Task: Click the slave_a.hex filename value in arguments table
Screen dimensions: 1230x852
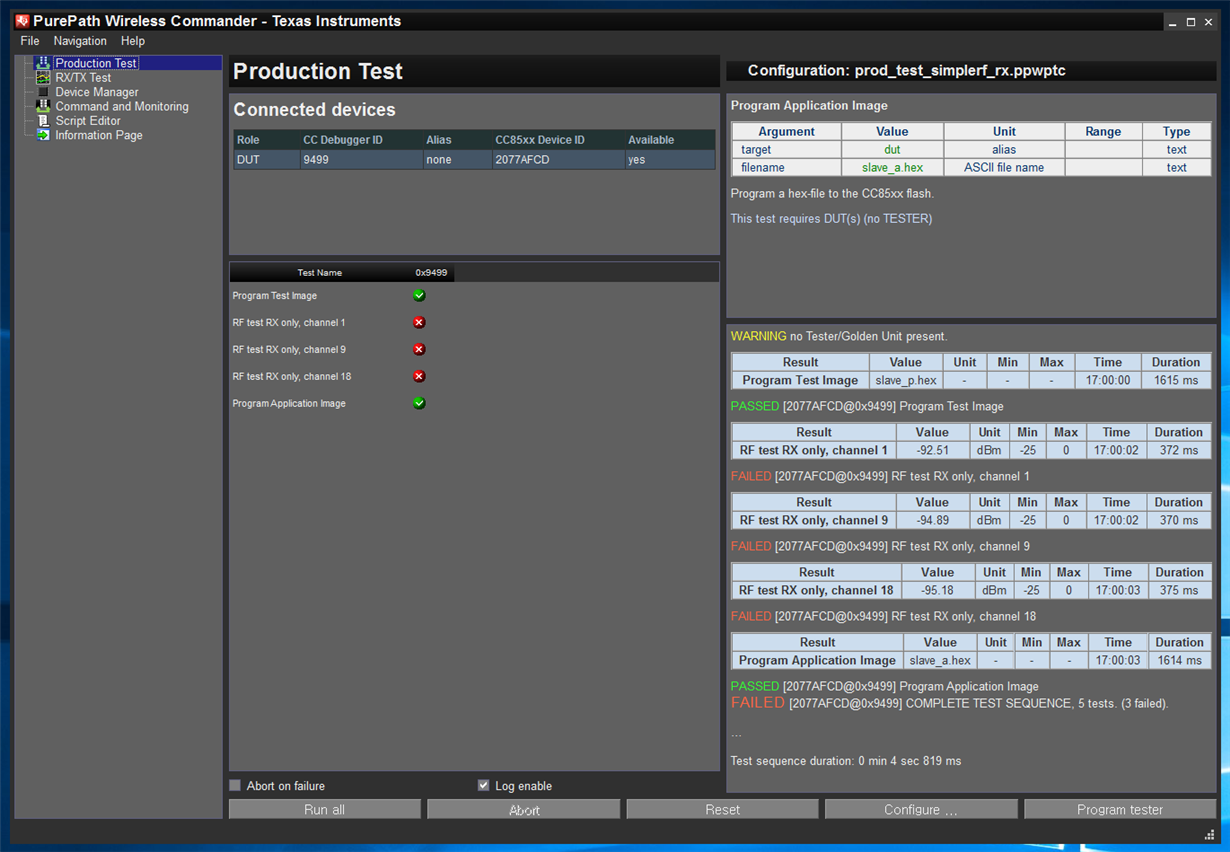Action: [892, 167]
